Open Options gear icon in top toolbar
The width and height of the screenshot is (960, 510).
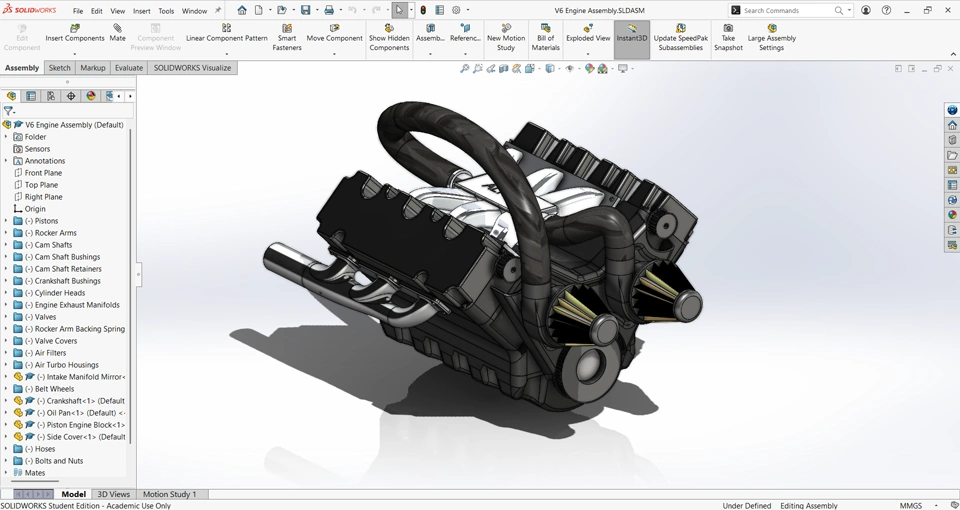(456, 10)
